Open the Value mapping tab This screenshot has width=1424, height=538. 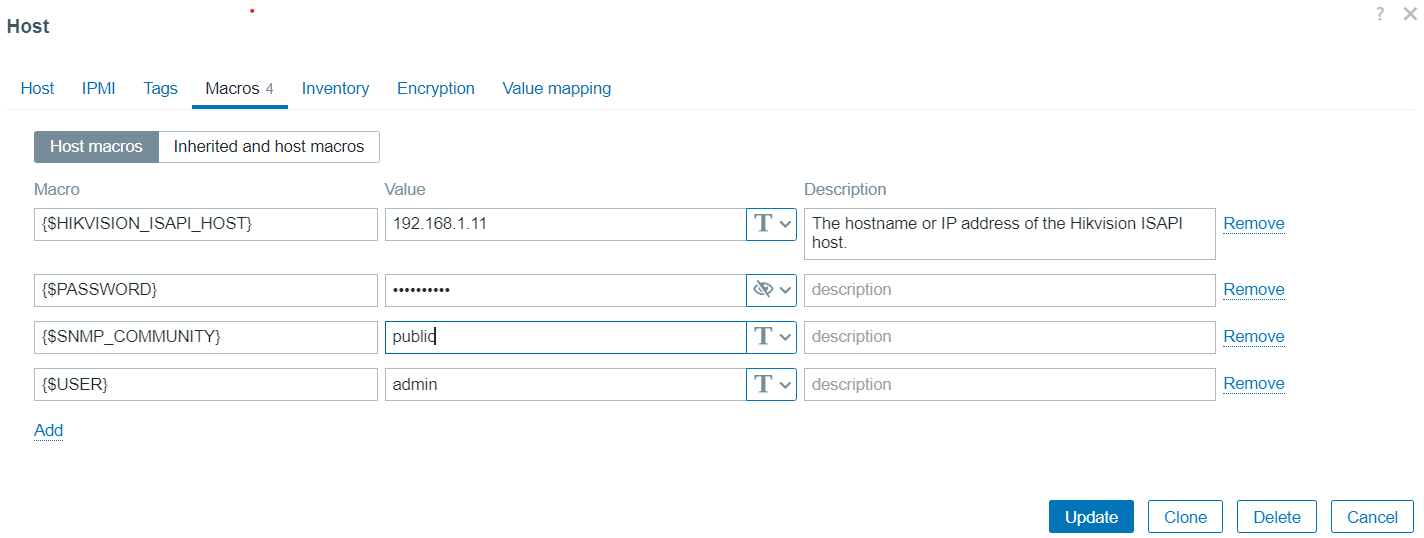[556, 88]
